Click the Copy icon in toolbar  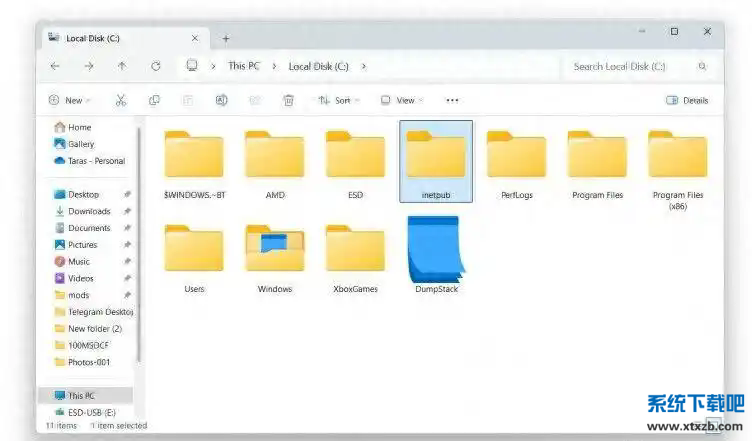[154, 100]
